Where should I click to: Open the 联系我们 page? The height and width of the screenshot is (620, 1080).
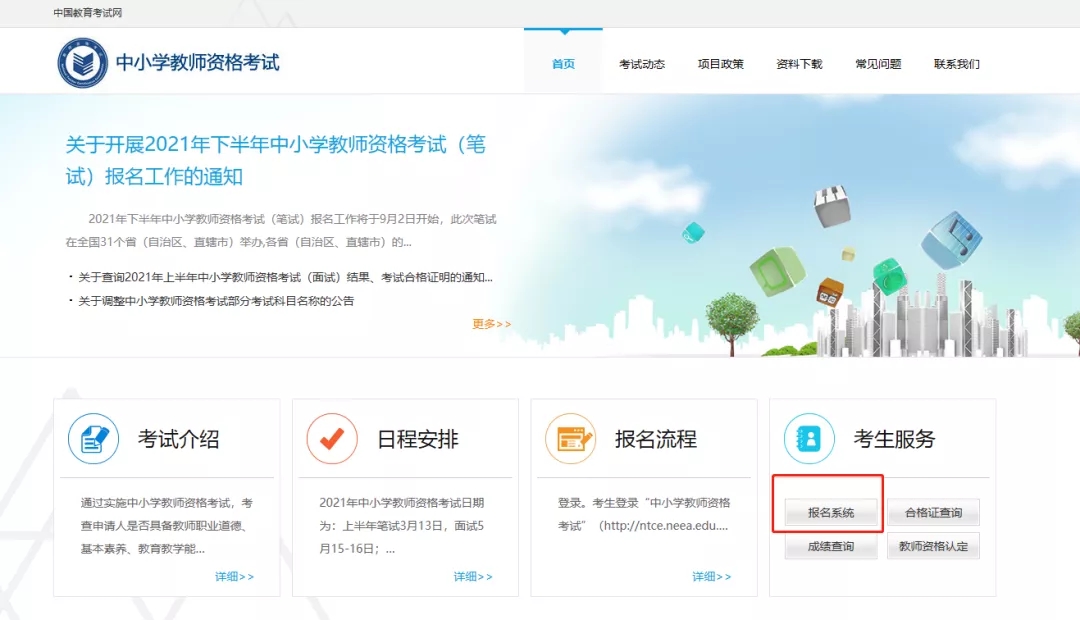point(956,62)
